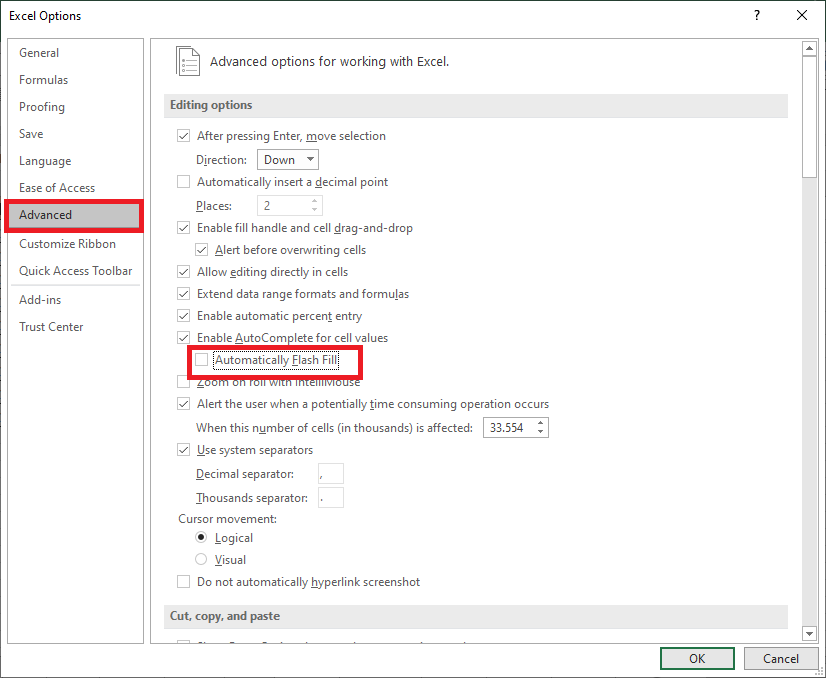Open the Direction dropdown showing Down
Screen dimensions: 826x678
[x=288, y=160]
